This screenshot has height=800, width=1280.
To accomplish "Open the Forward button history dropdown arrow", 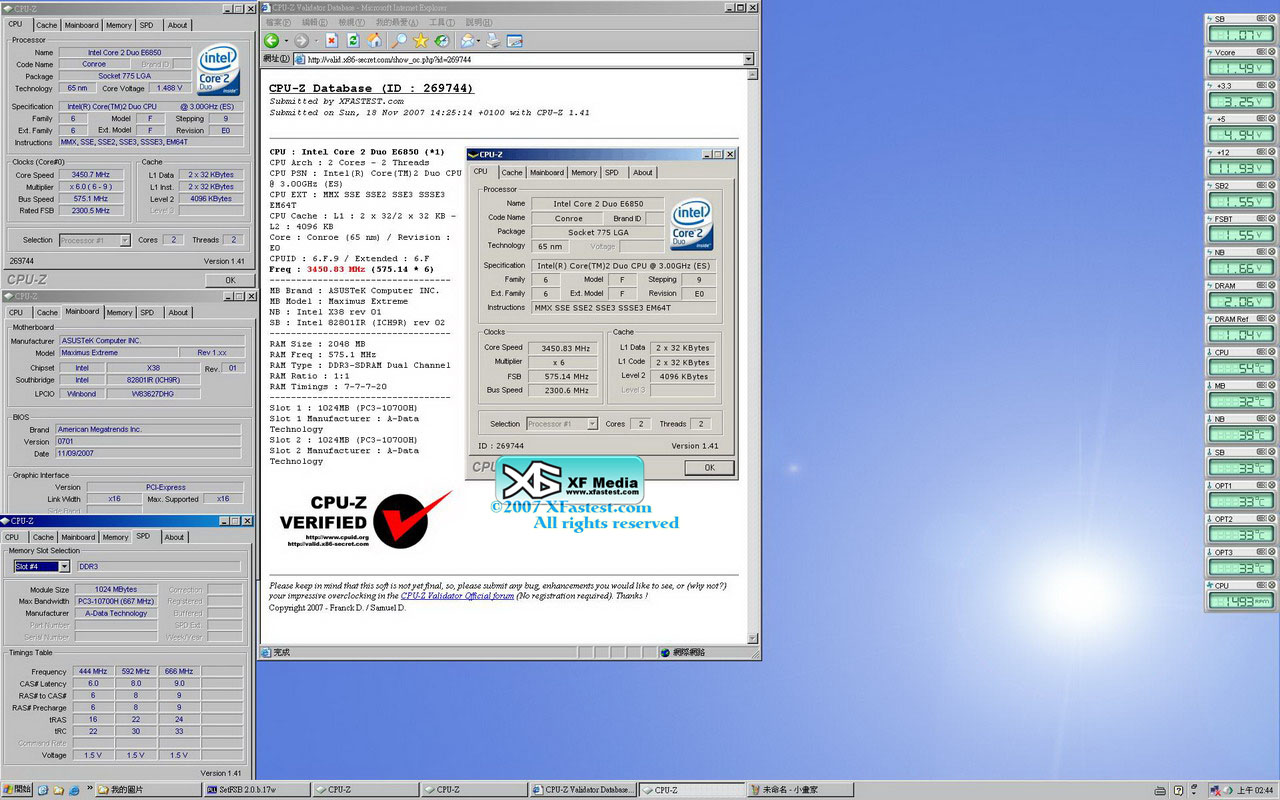I will click(315, 42).
